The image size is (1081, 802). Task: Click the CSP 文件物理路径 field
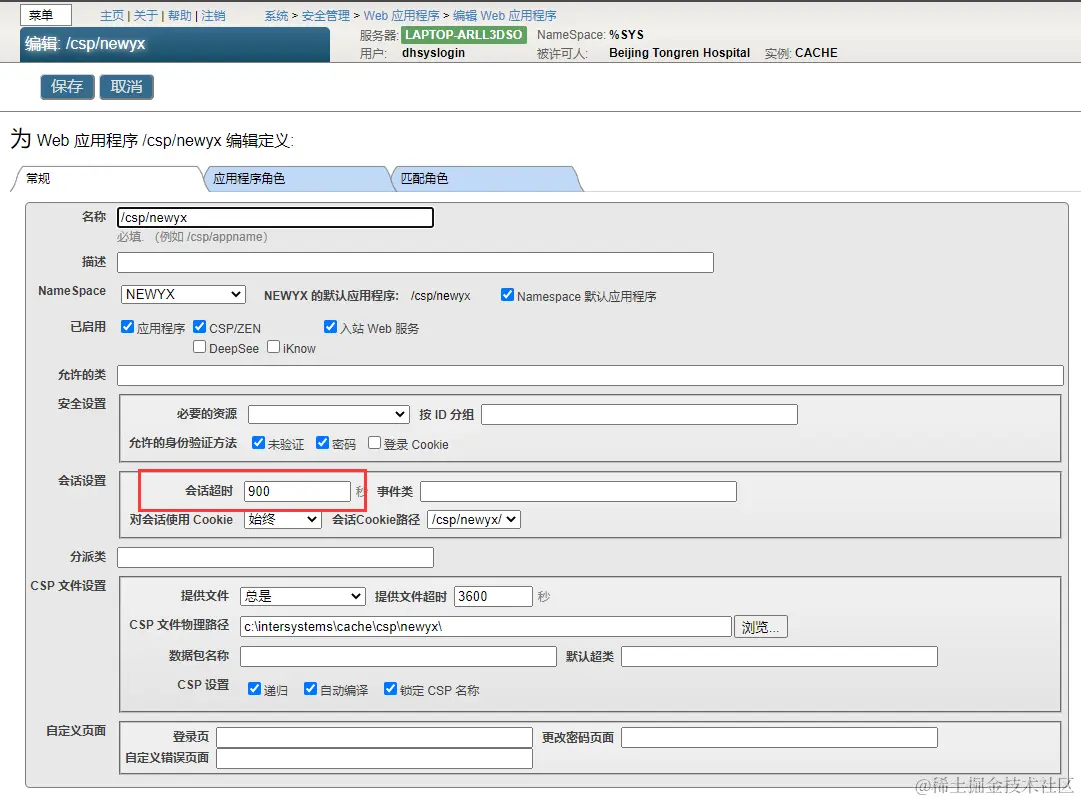click(485, 627)
